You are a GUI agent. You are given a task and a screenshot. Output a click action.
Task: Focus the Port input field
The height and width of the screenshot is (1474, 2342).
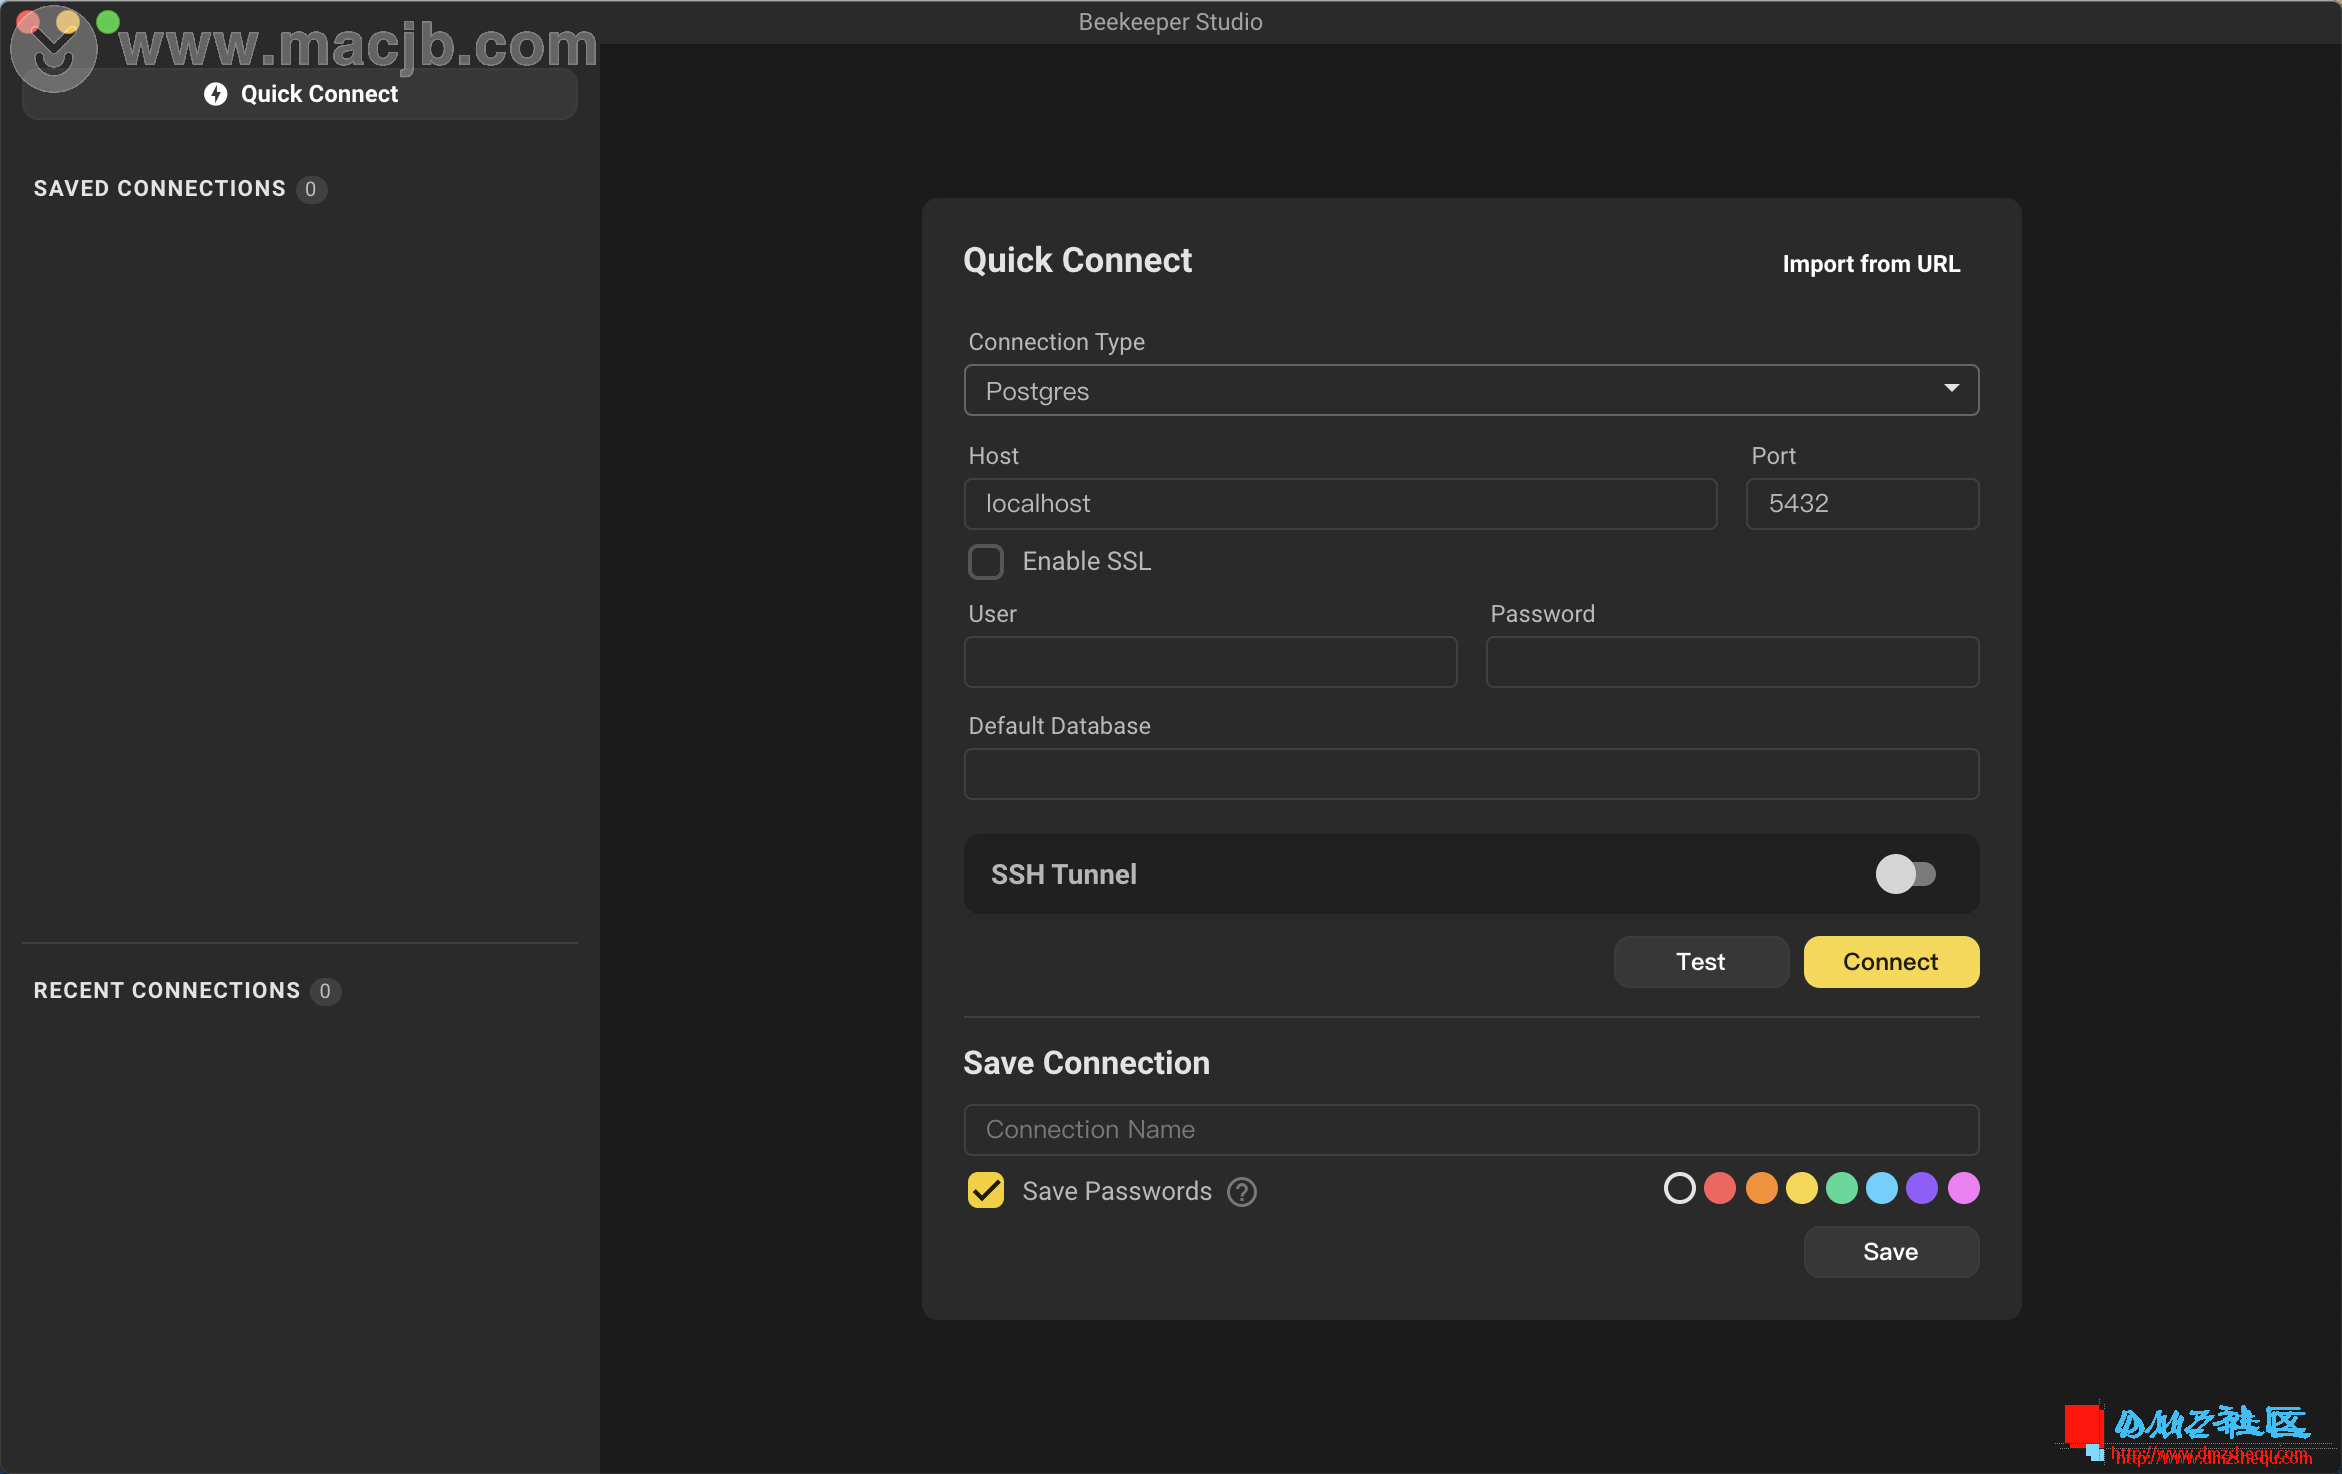[1862, 503]
